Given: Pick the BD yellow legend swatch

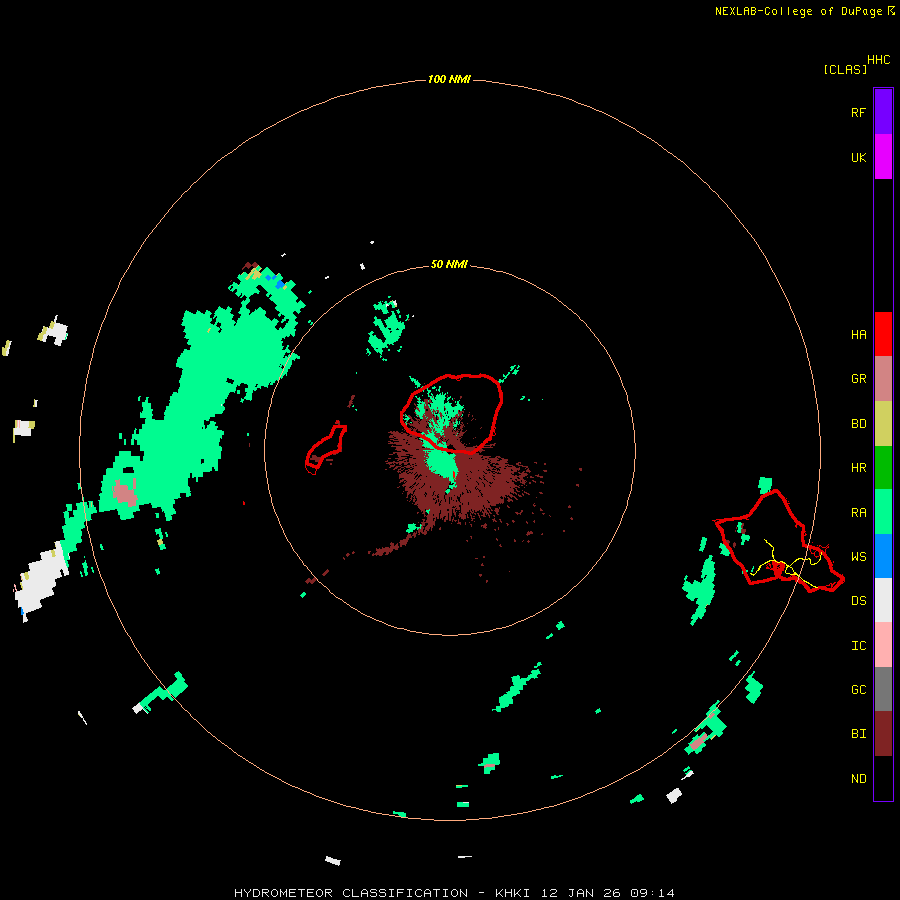Looking at the screenshot, I should point(883,424).
